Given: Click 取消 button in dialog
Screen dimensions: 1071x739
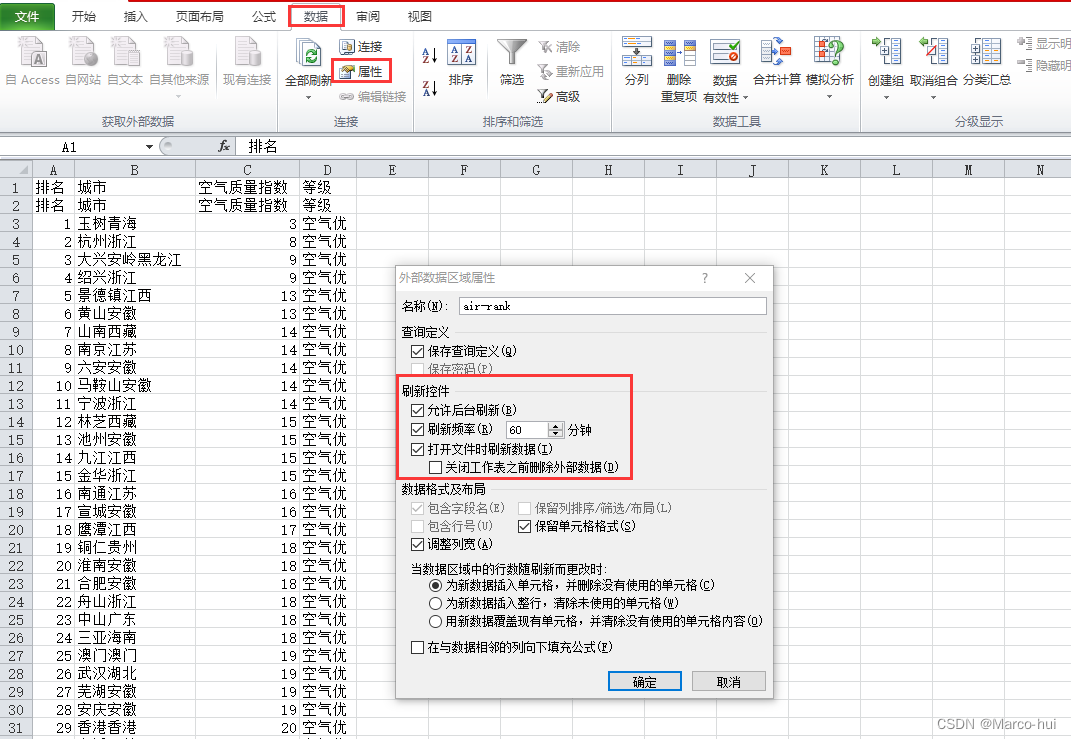Looking at the screenshot, I should coord(729,682).
